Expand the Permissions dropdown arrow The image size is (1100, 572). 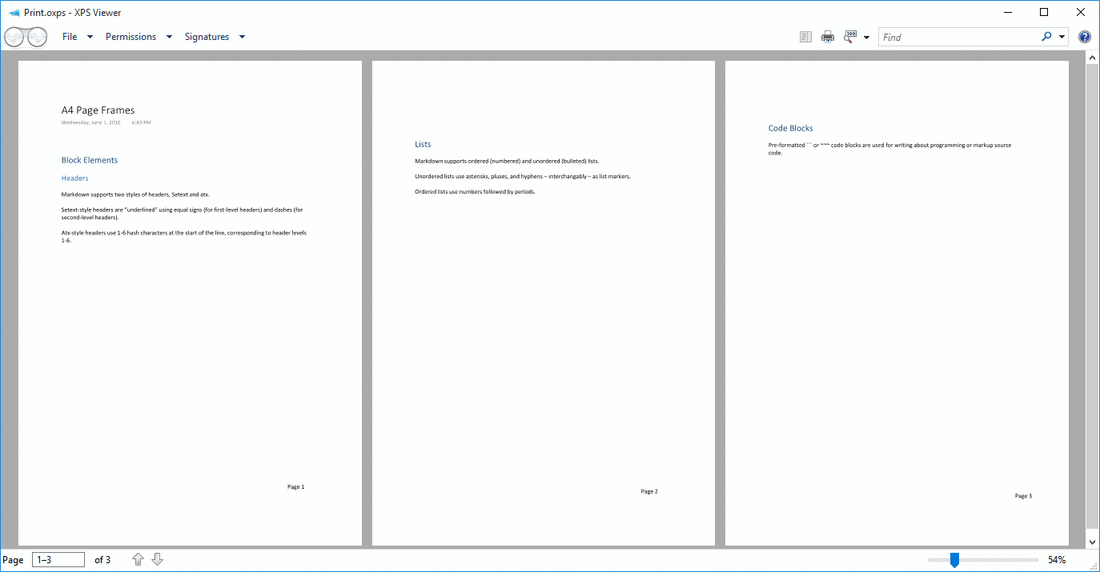coord(169,37)
